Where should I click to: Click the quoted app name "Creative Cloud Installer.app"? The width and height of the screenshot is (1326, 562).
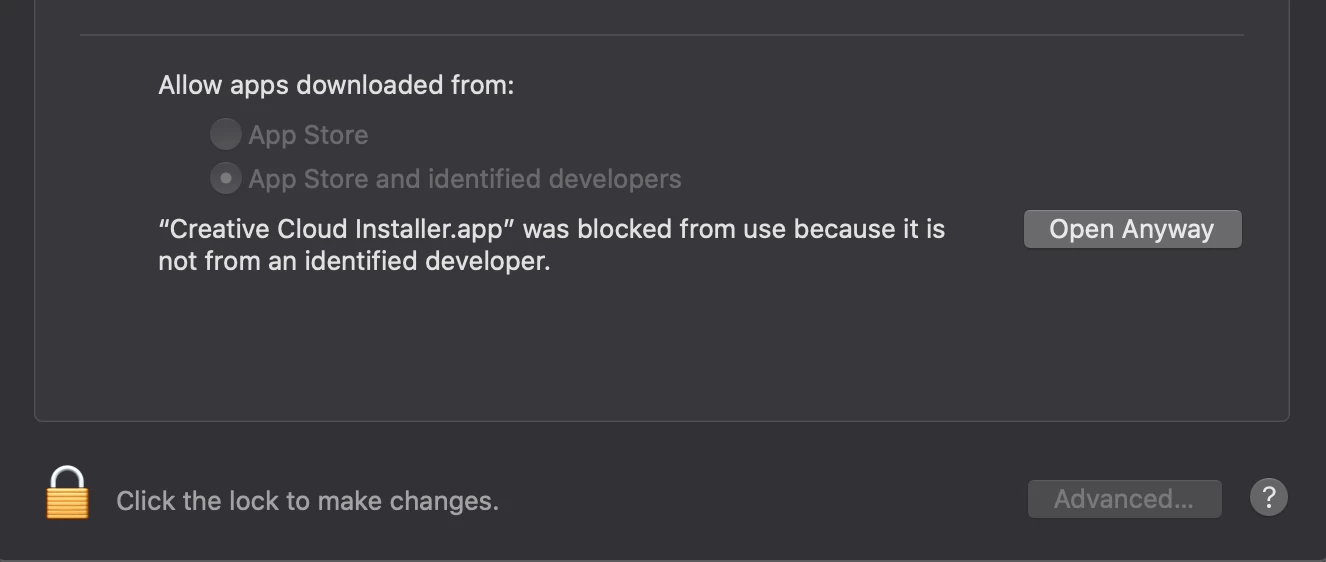(x=336, y=229)
